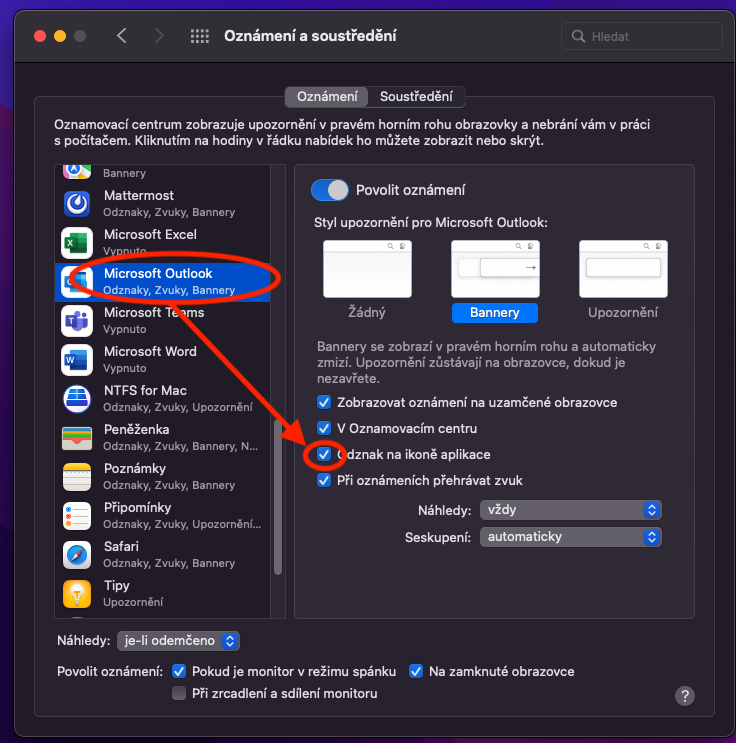This screenshot has width=736, height=743.
Task: Select NTFS for Mac row
Action: coord(163,399)
